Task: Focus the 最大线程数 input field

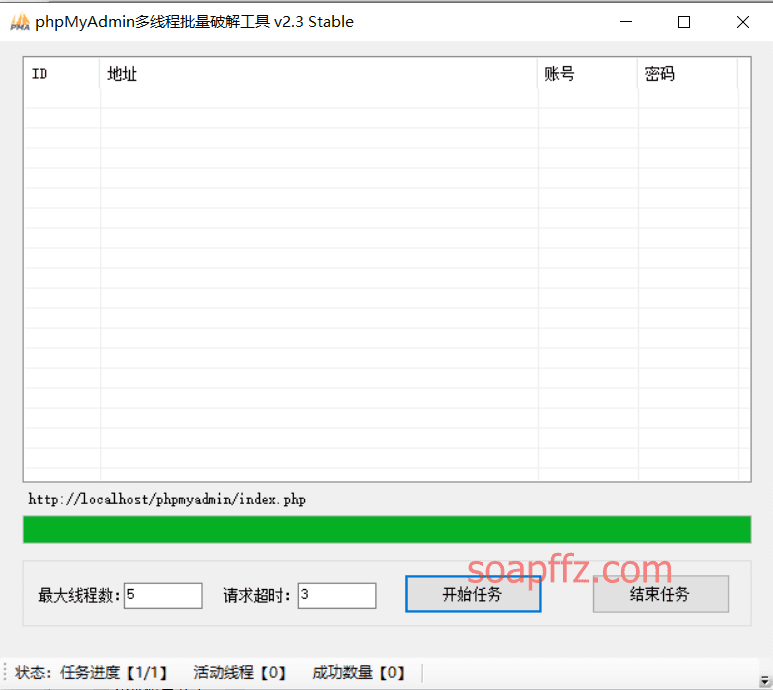Action: click(x=163, y=595)
